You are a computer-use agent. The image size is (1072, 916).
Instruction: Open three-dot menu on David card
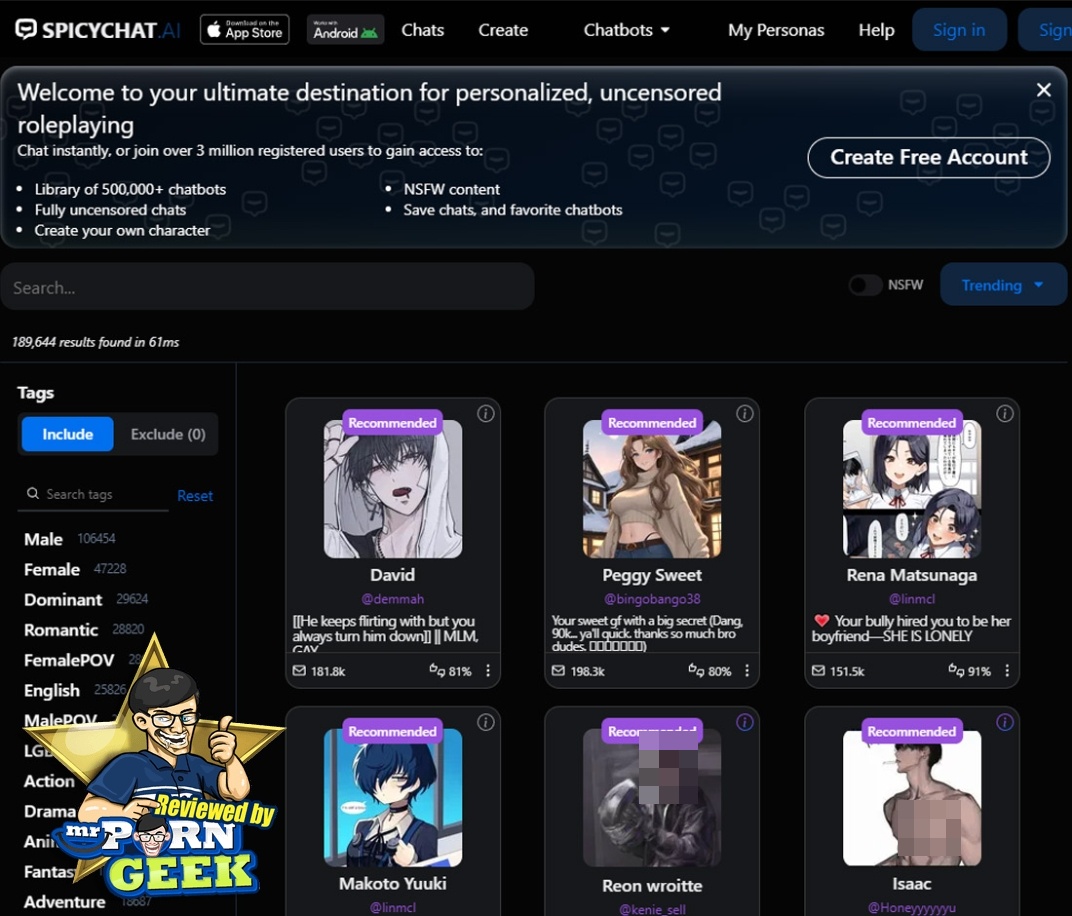point(488,671)
